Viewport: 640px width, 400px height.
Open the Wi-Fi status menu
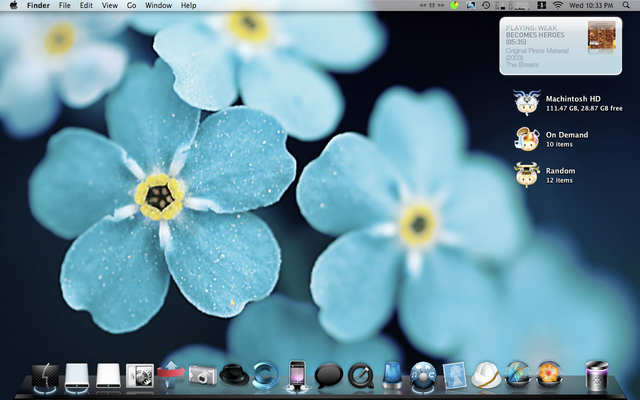pos(558,5)
